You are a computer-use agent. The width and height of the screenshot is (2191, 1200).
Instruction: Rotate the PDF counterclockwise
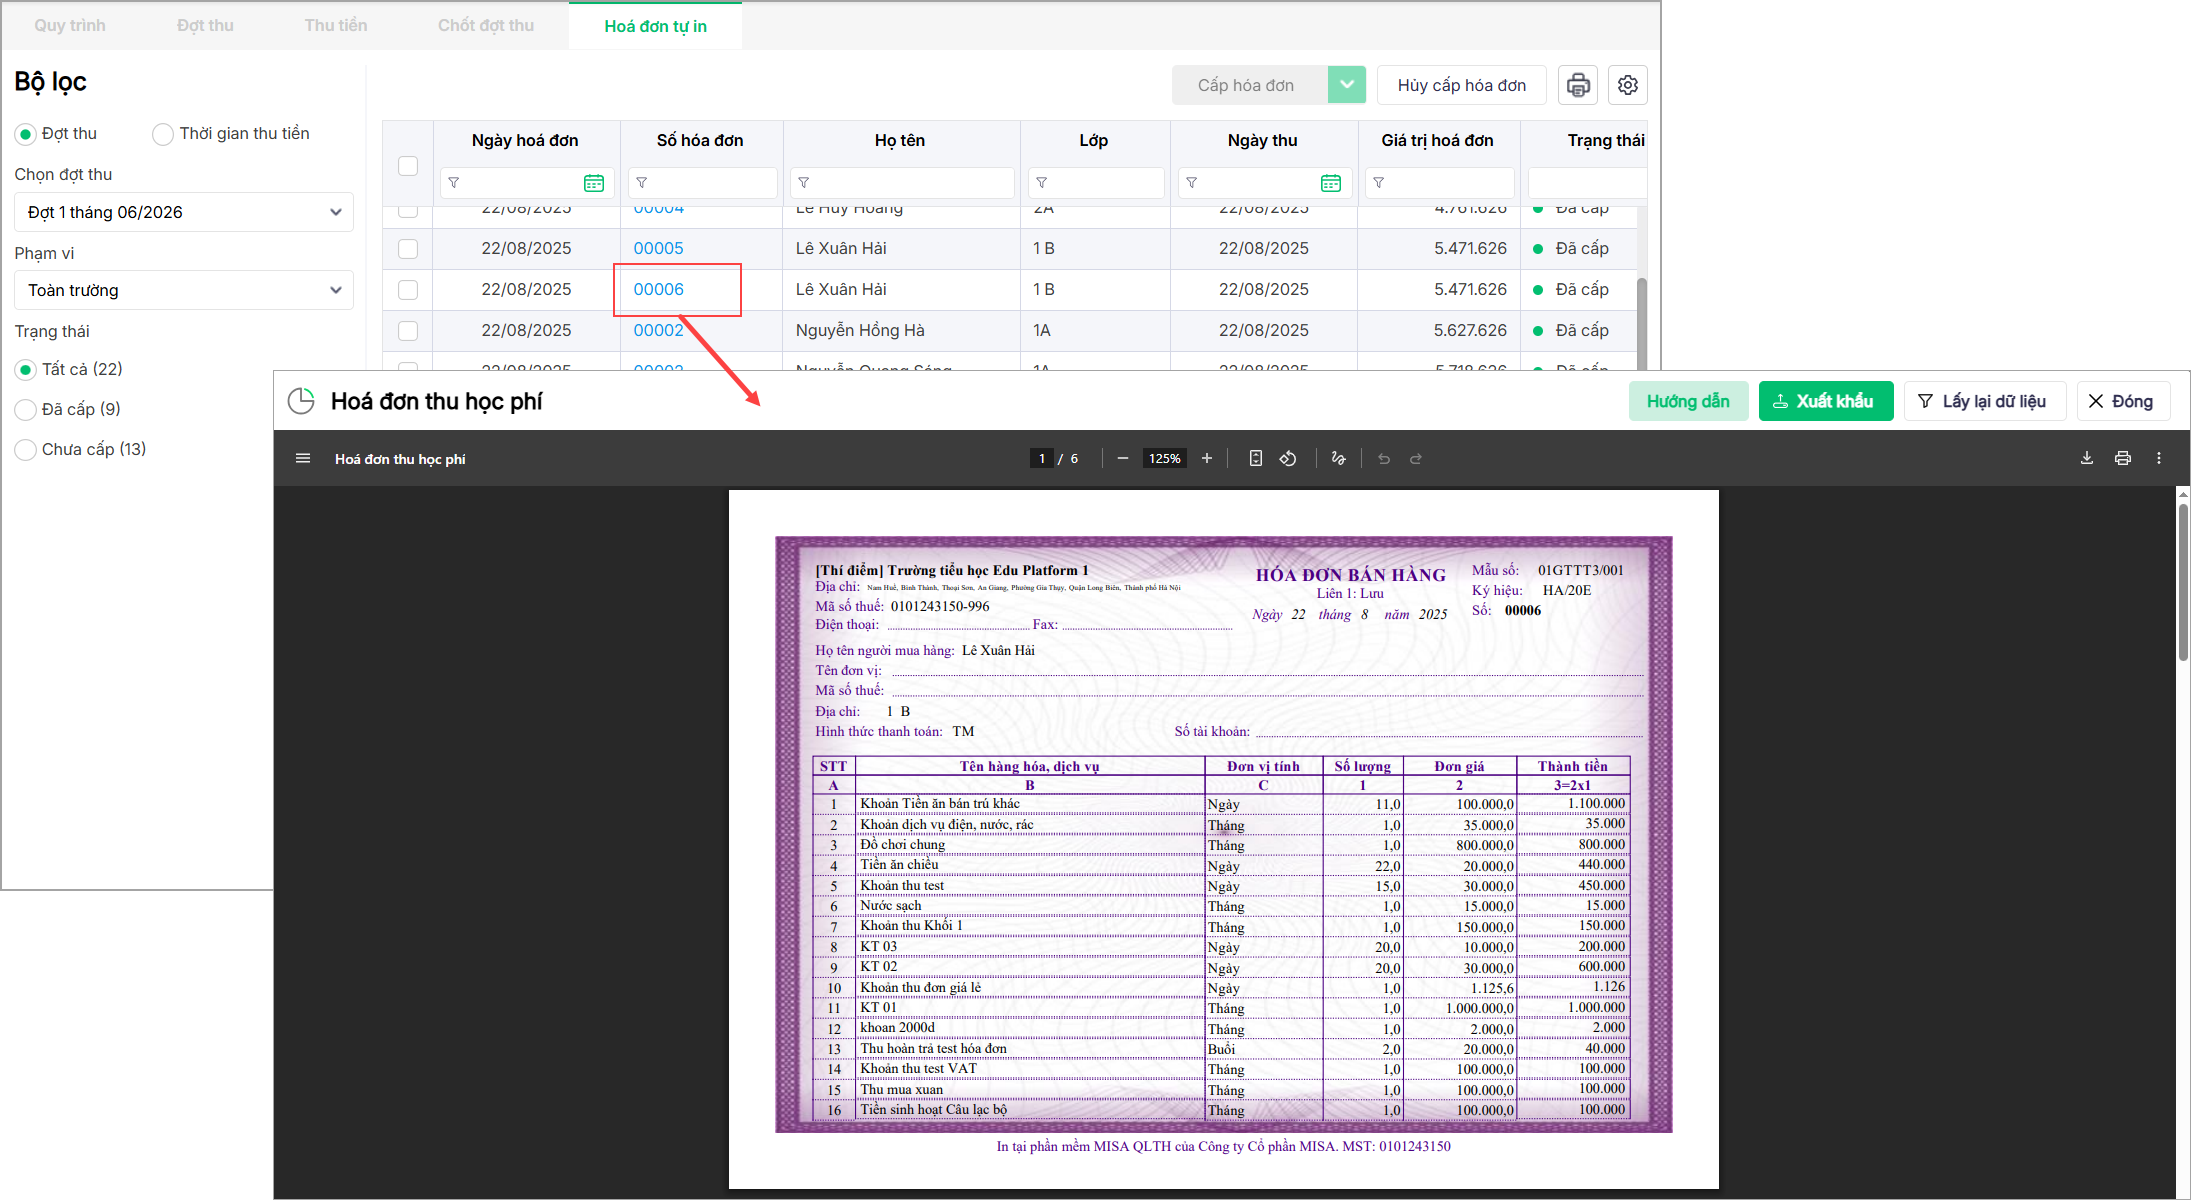pyautogui.click(x=1288, y=459)
